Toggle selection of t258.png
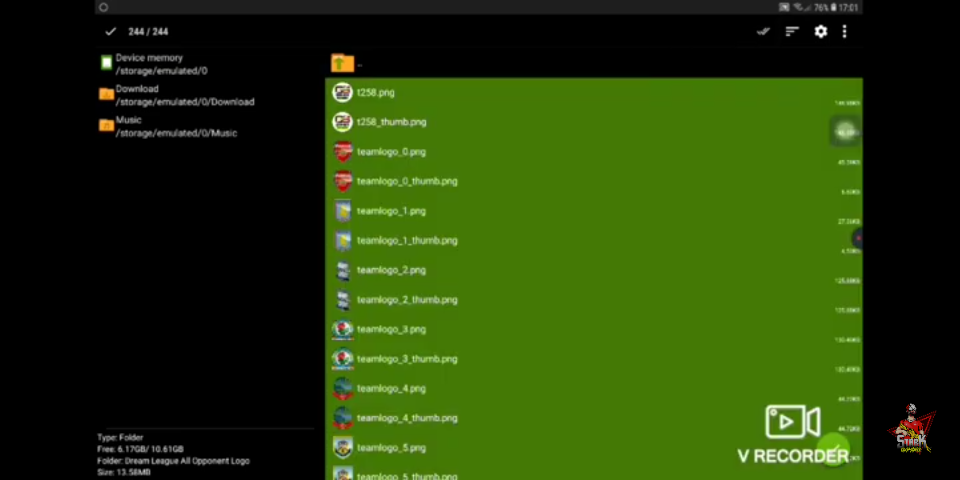 376,92
